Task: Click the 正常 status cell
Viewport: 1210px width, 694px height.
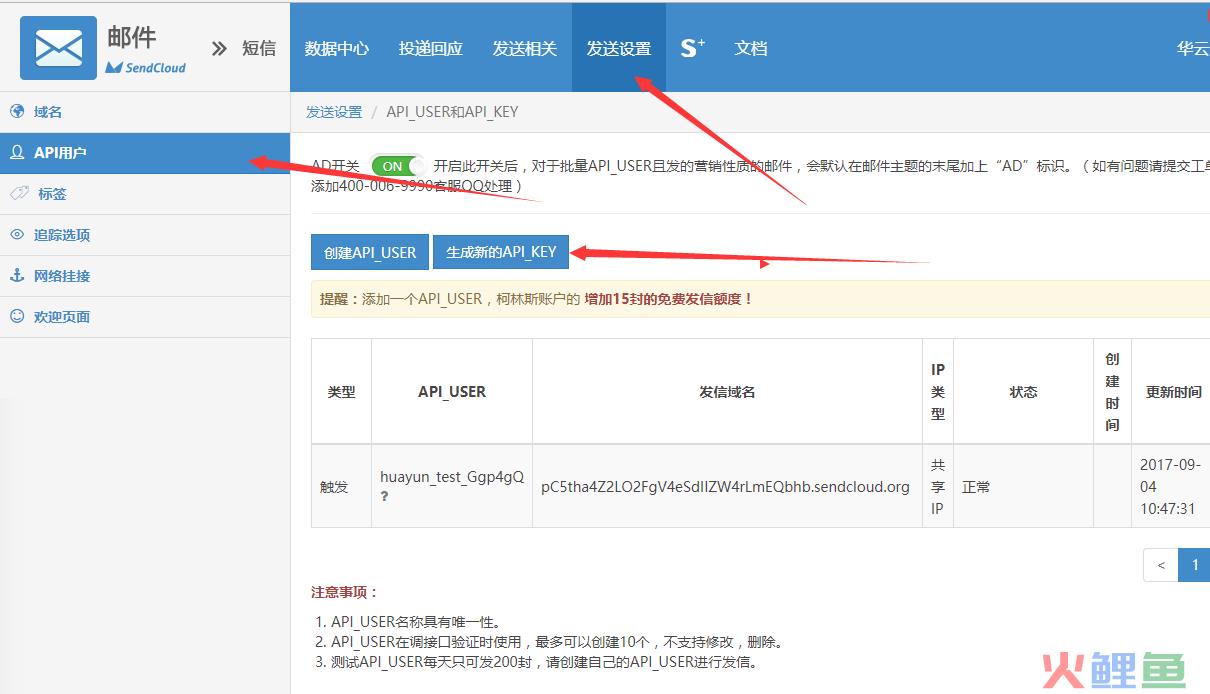Action: pyautogui.click(x=1023, y=486)
